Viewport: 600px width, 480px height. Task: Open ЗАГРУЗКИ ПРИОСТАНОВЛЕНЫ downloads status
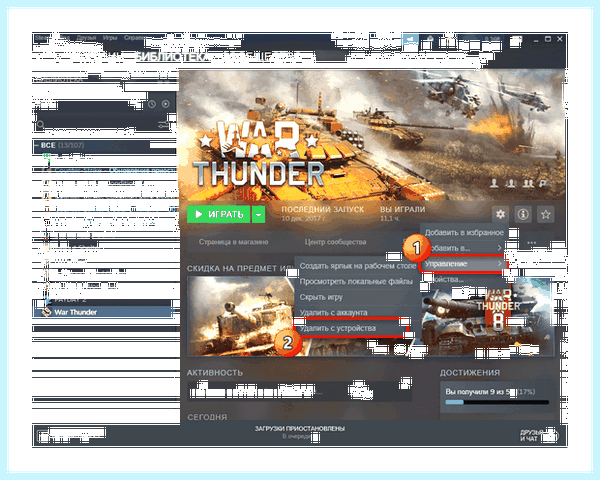(300, 428)
